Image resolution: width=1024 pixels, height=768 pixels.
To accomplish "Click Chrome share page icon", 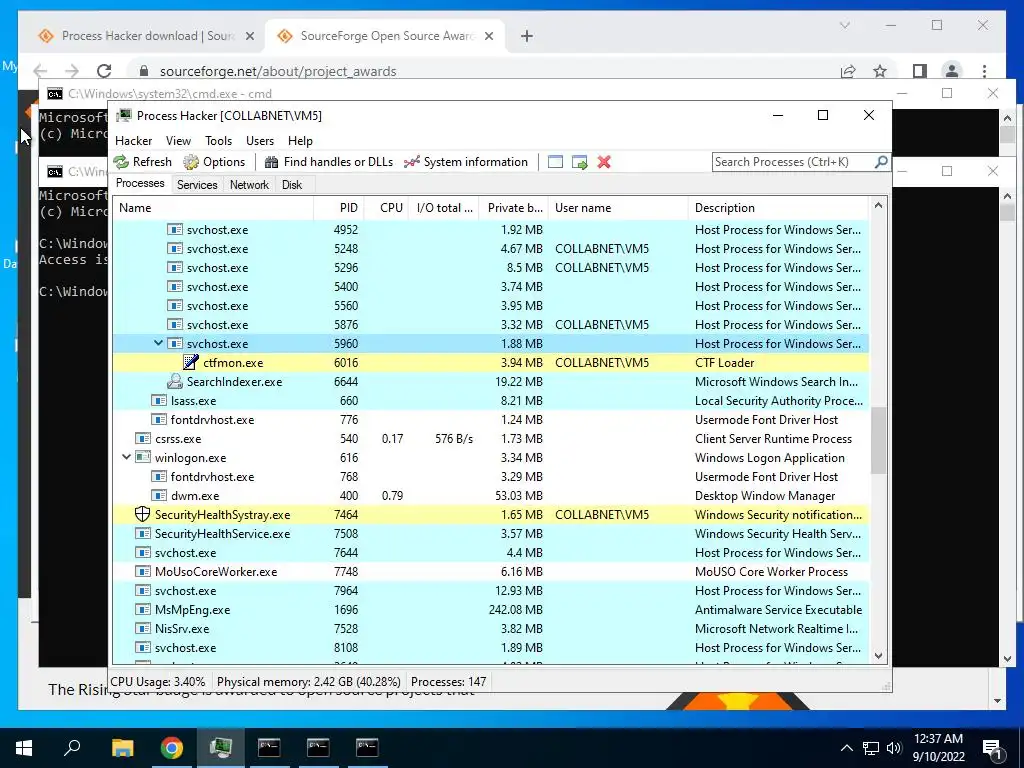I will coord(848,71).
